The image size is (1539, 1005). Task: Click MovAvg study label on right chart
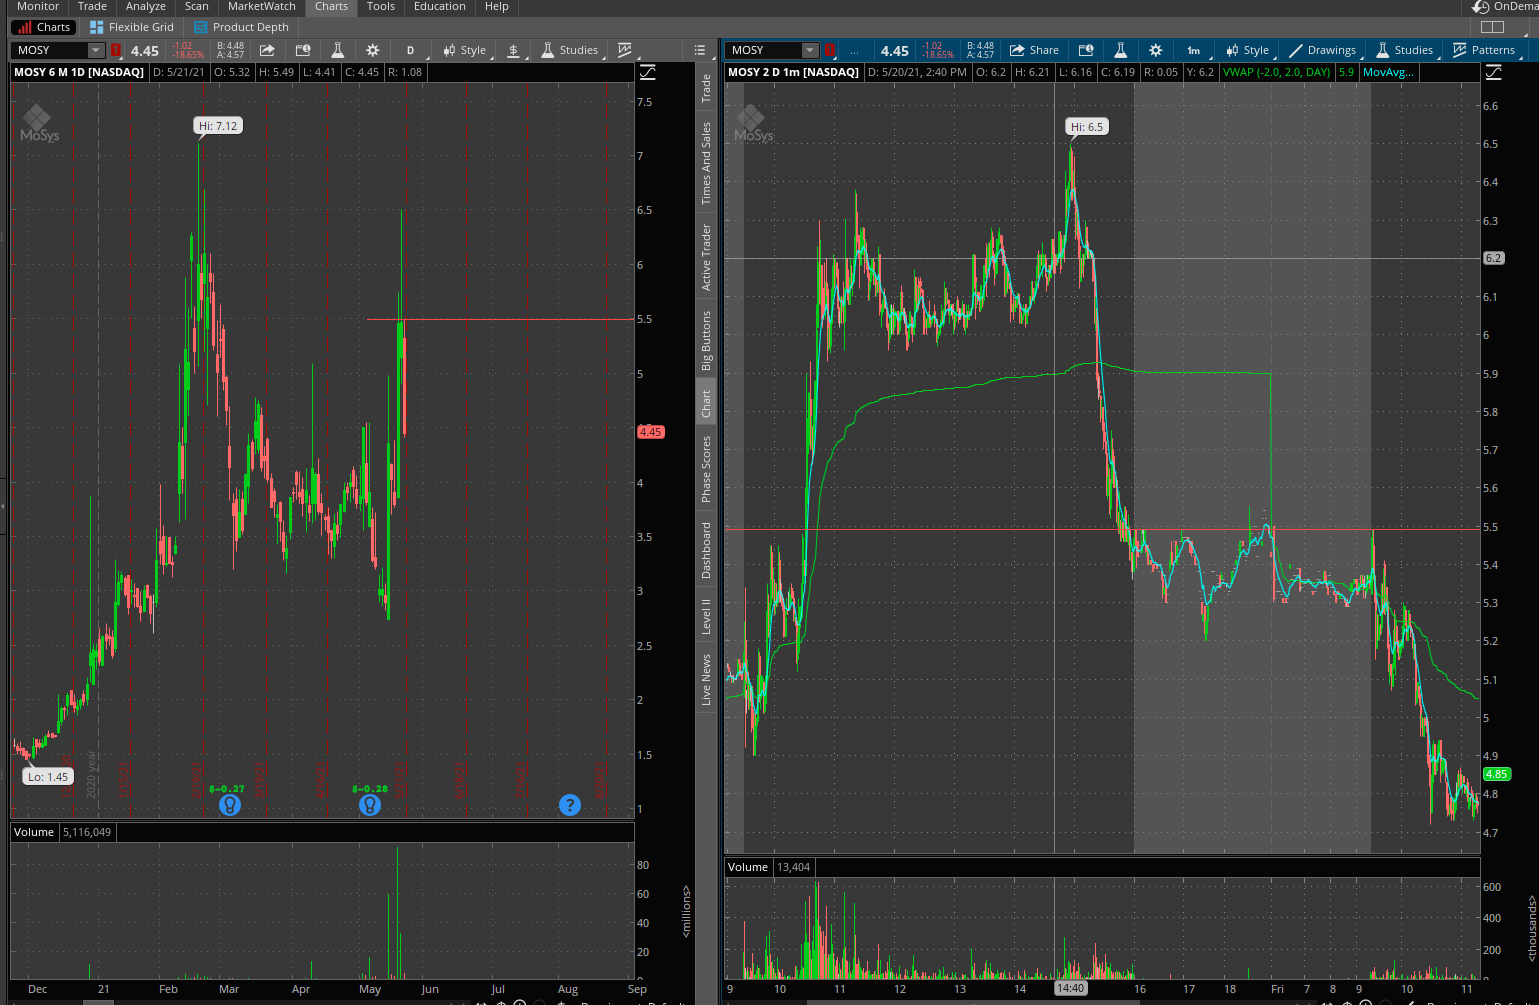(x=1388, y=72)
